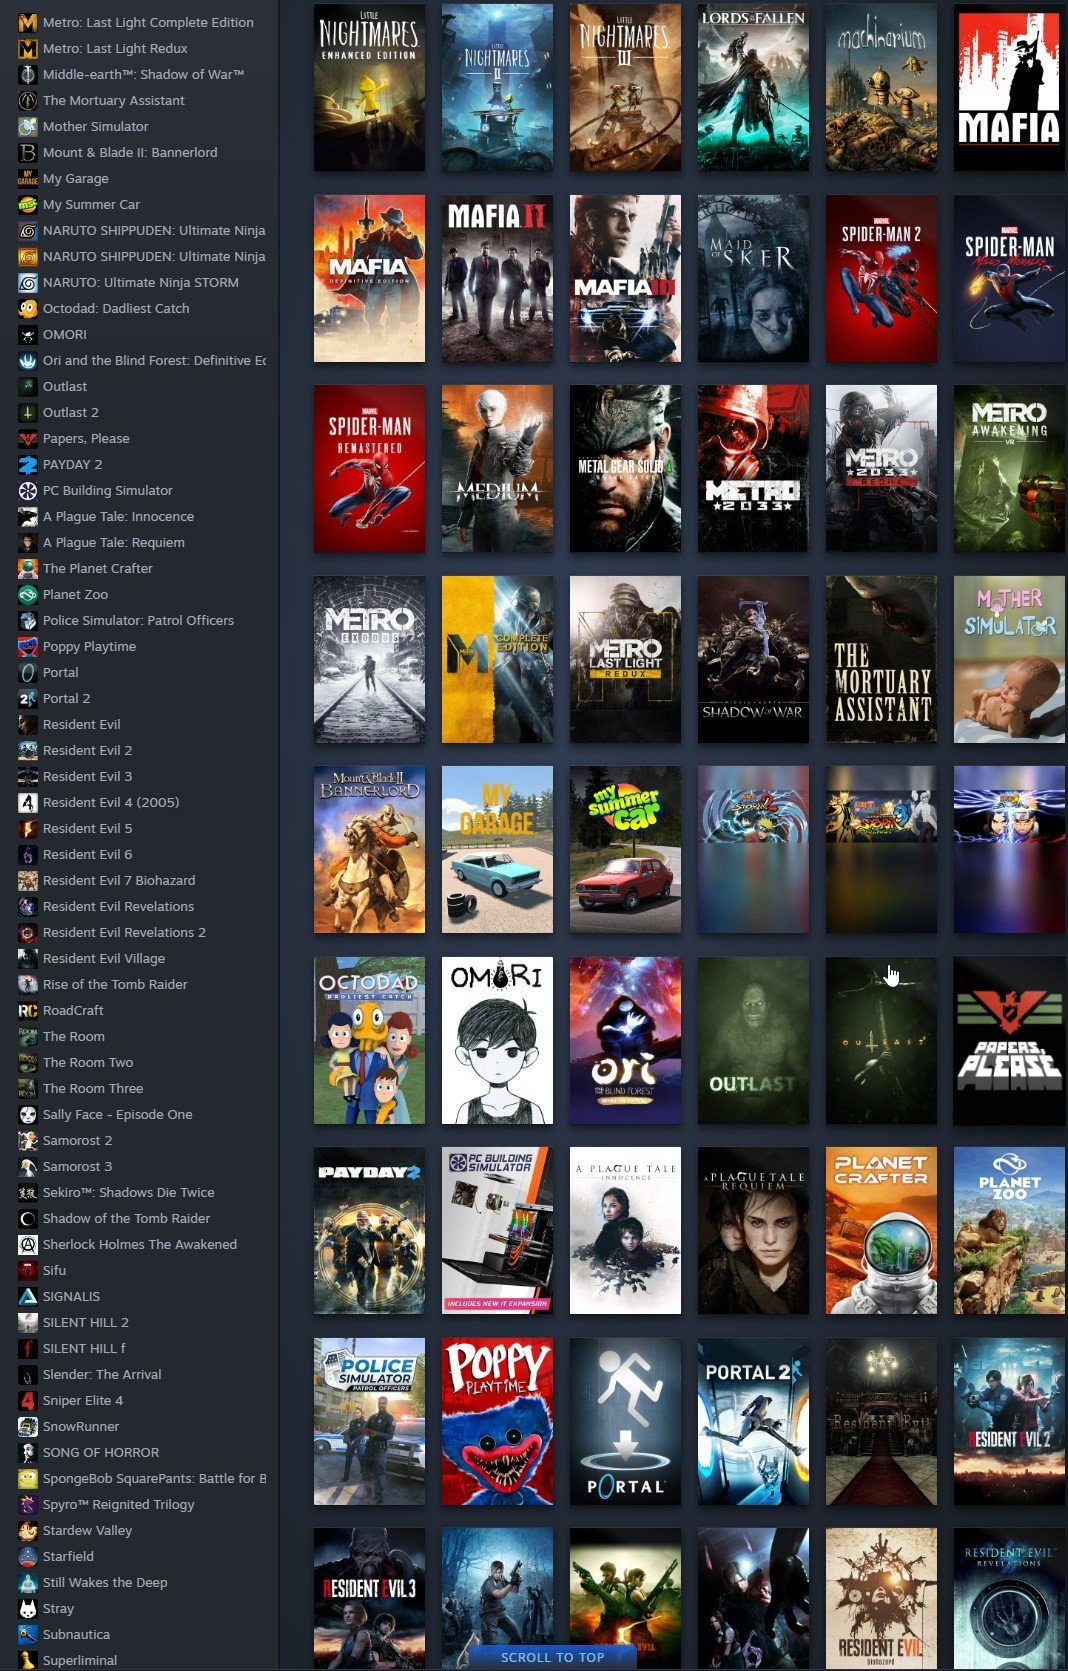1068x1671 pixels.
Task: Open Sekiro: Shadows Die Twice from list
Action: coord(128,1192)
